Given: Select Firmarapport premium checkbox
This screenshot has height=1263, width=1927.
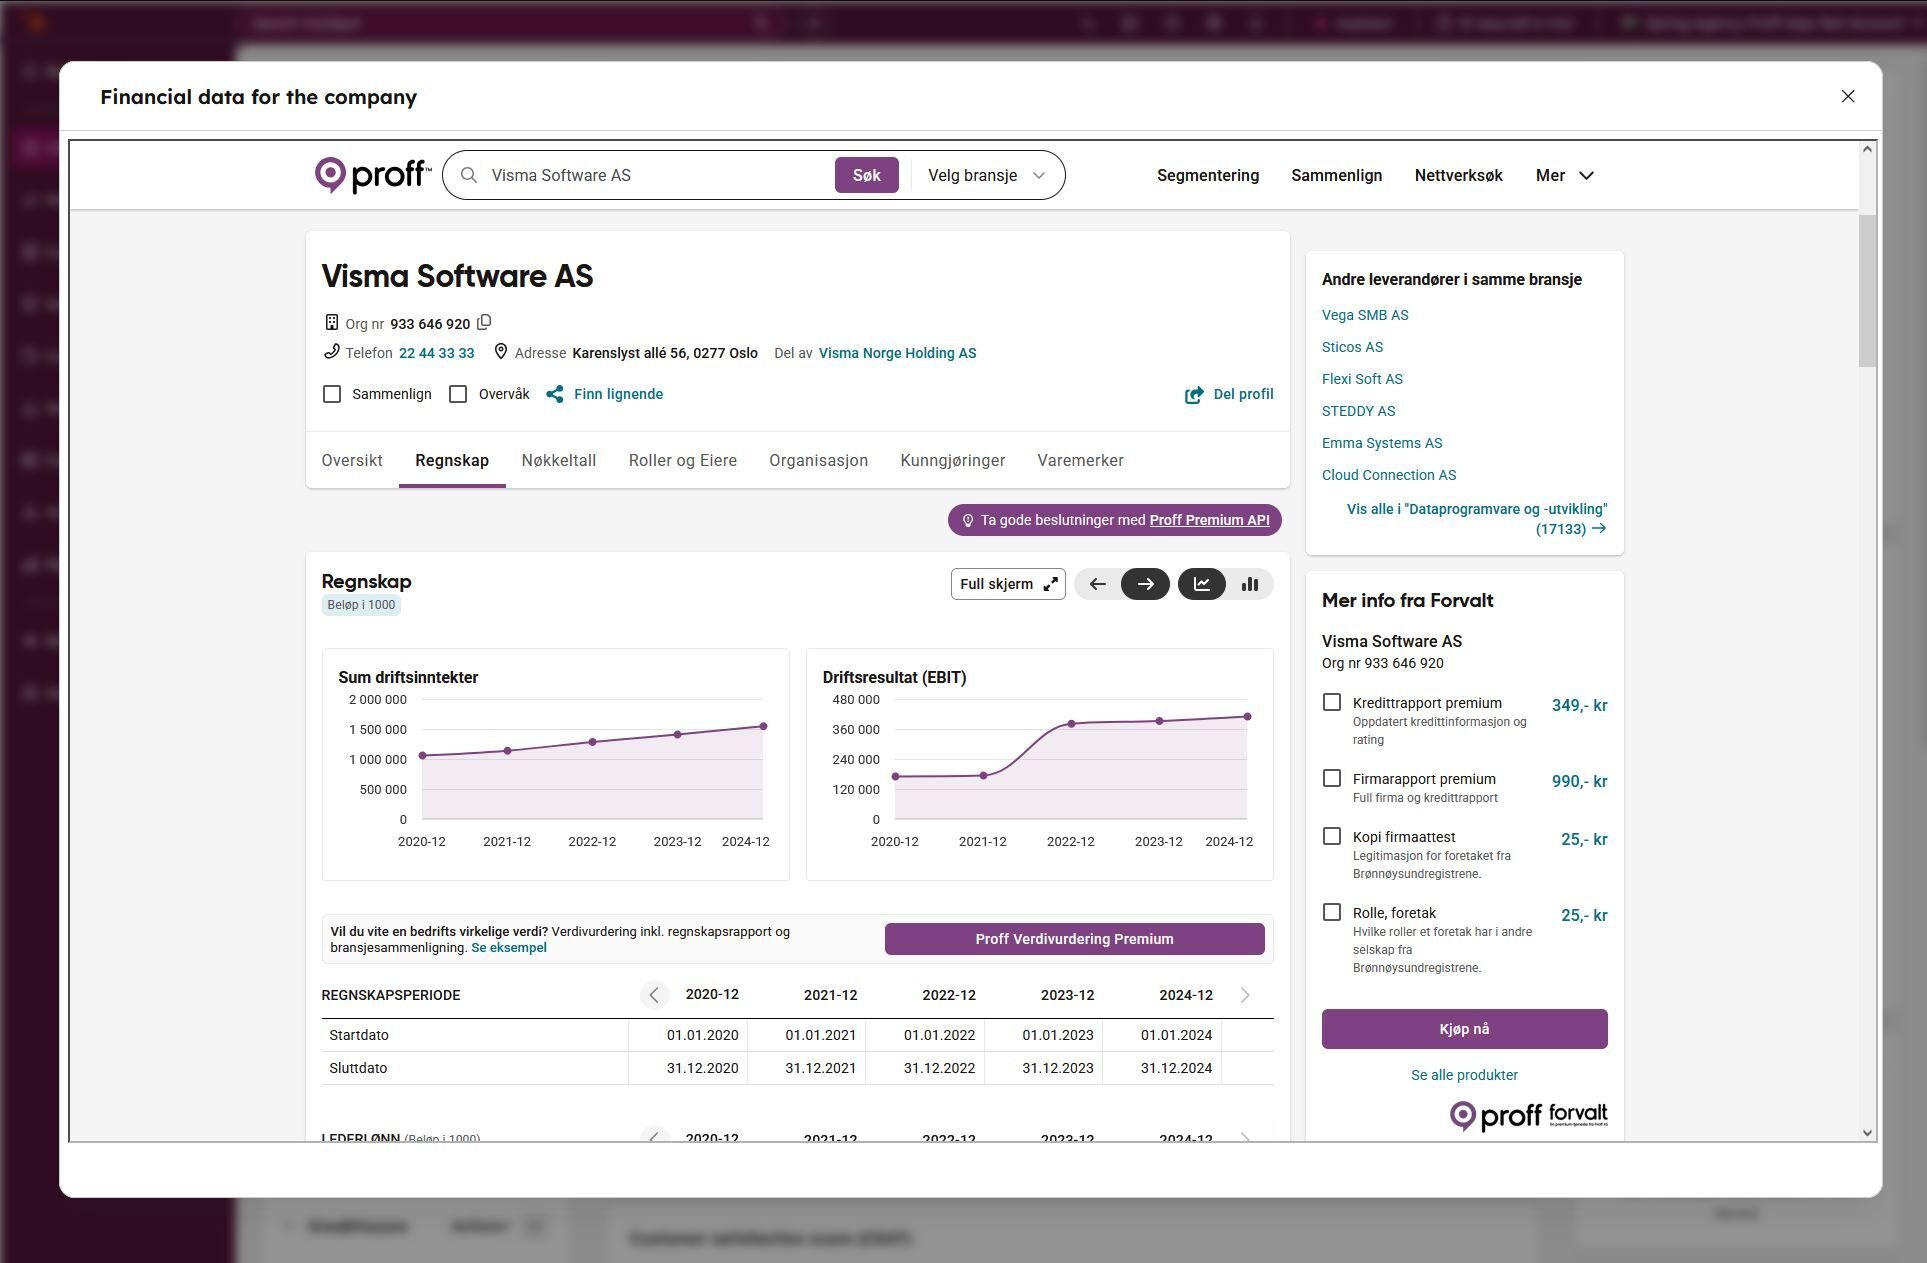Looking at the screenshot, I should (1331, 778).
